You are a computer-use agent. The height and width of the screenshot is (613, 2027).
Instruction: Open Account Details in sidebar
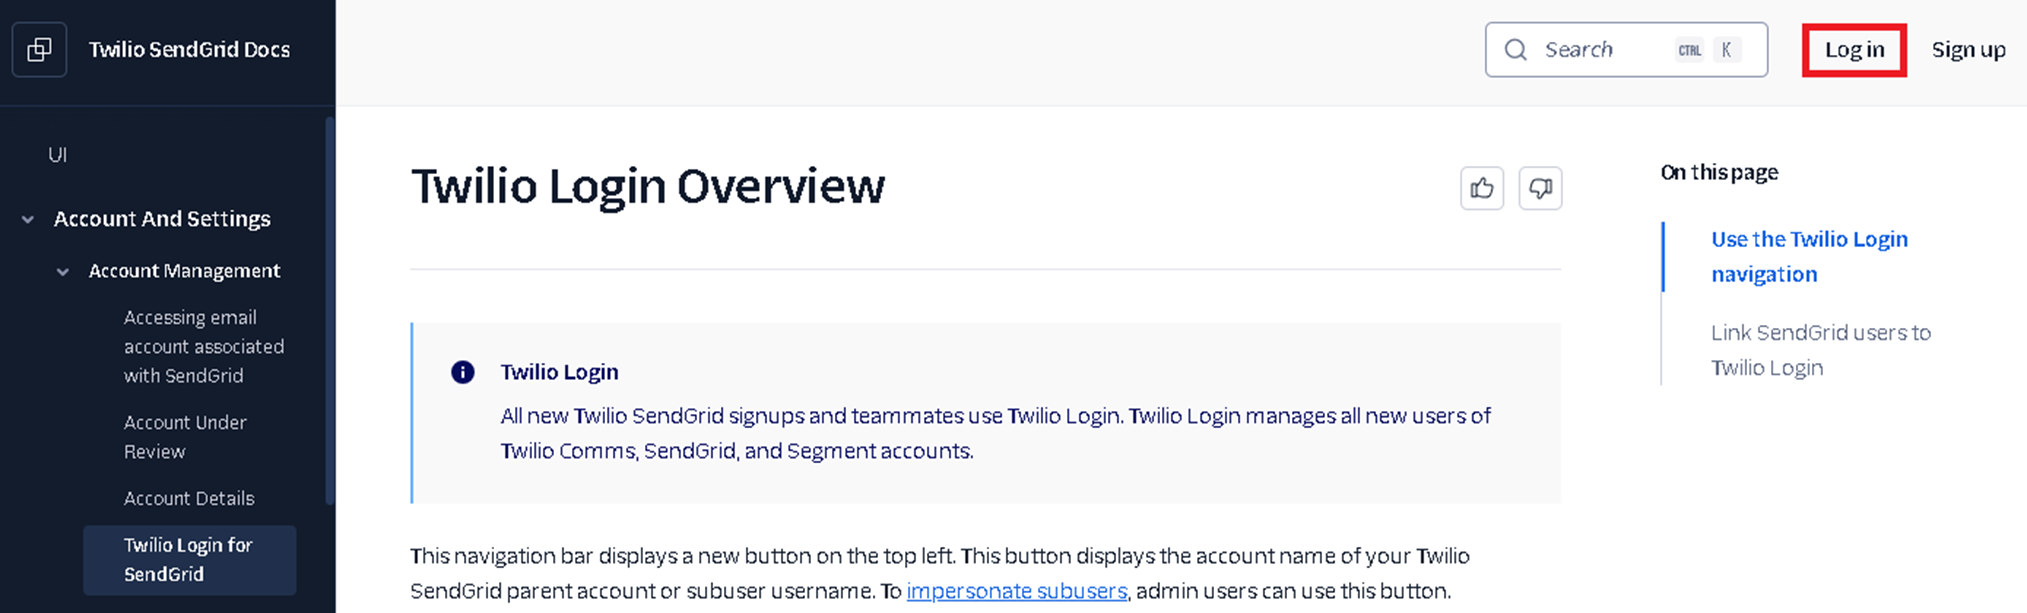(x=189, y=498)
